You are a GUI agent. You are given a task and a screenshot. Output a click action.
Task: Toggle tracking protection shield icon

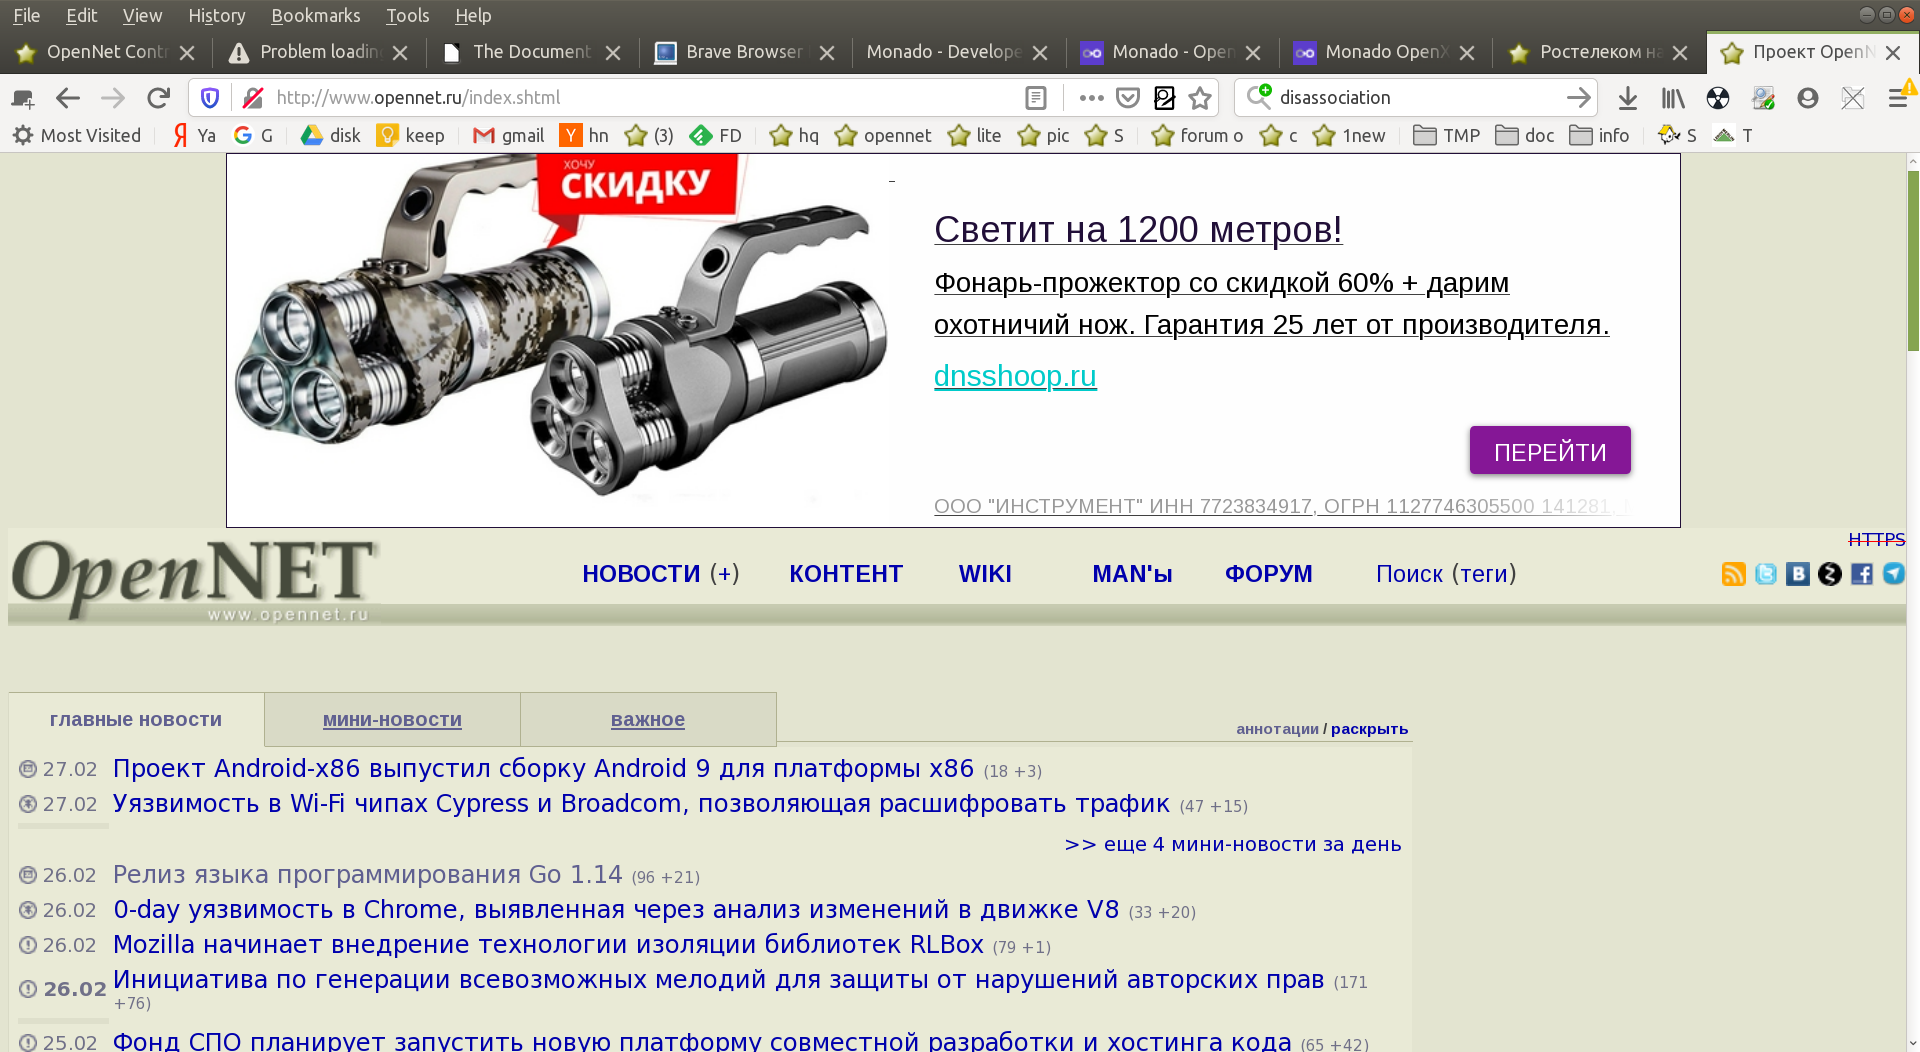point(210,98)
